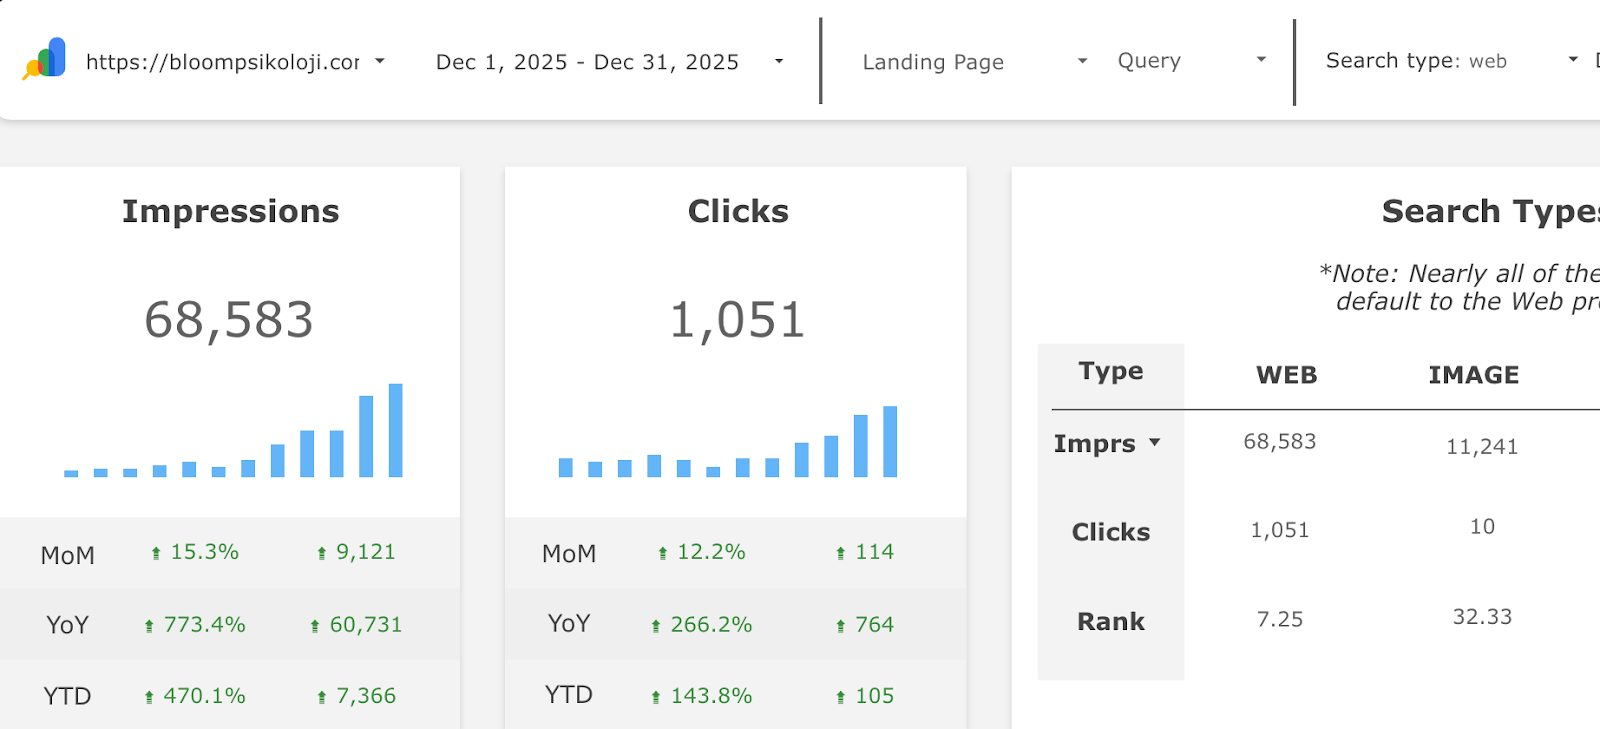Click the green arrow beside 764 in Clicks YoY
This screenshot has width=1600, height=729.
(x=840, y=626)
